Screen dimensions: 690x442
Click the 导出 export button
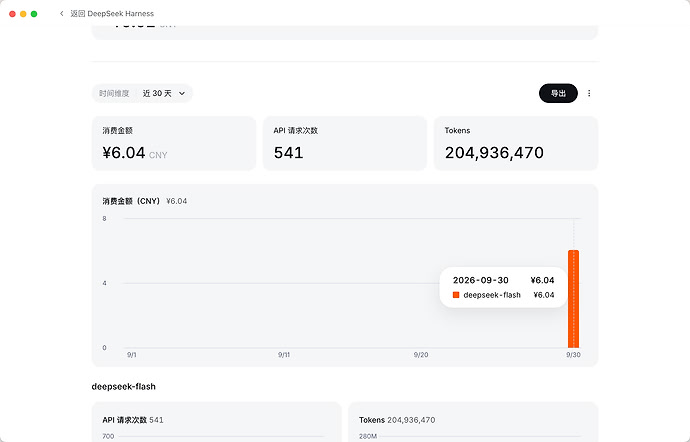point(558,93)
